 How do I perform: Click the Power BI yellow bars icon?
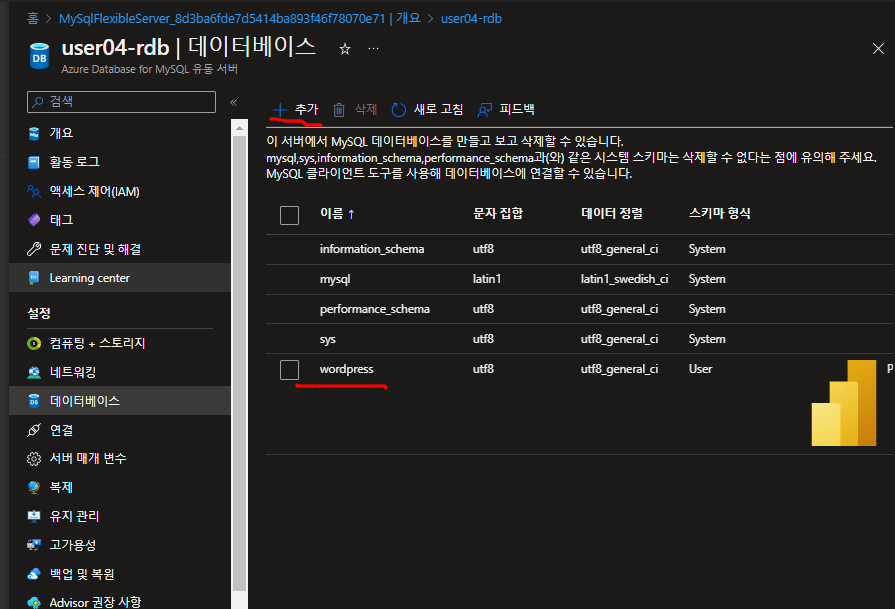point(844,403)
